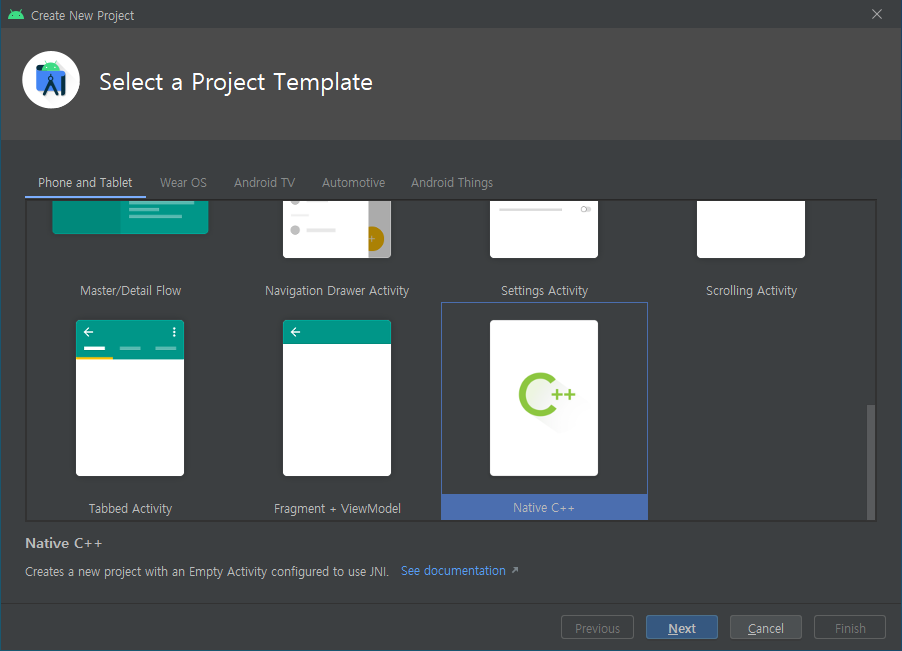Open the See documentation link

[x=453, y=570]
